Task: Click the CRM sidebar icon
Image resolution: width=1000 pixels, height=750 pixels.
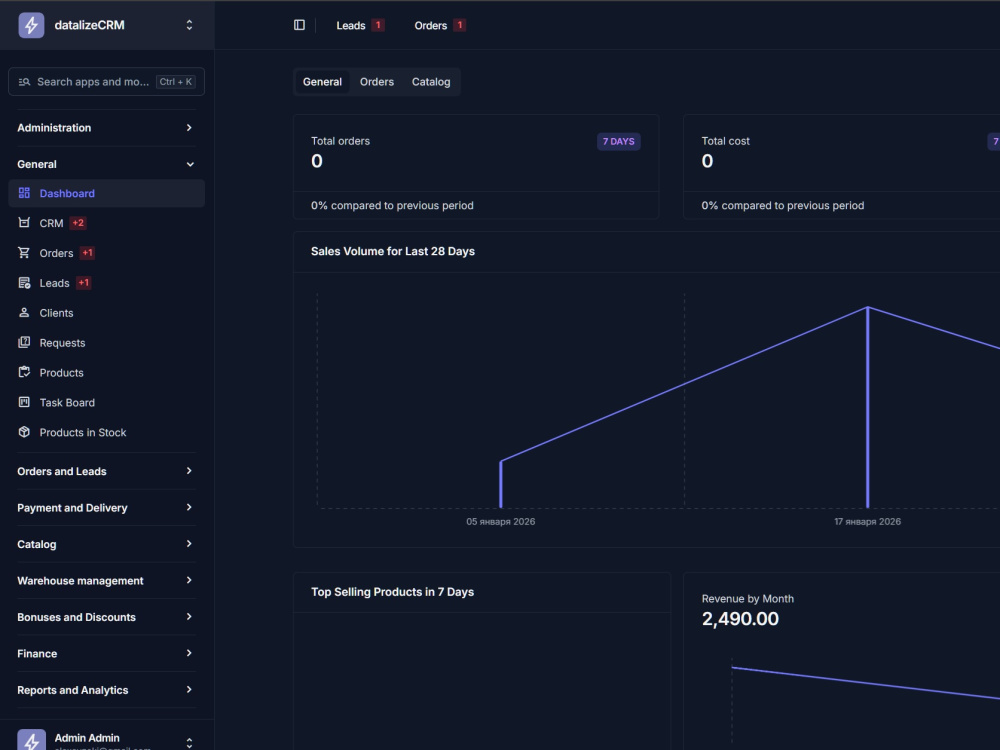Action: (x=24, y=223)
